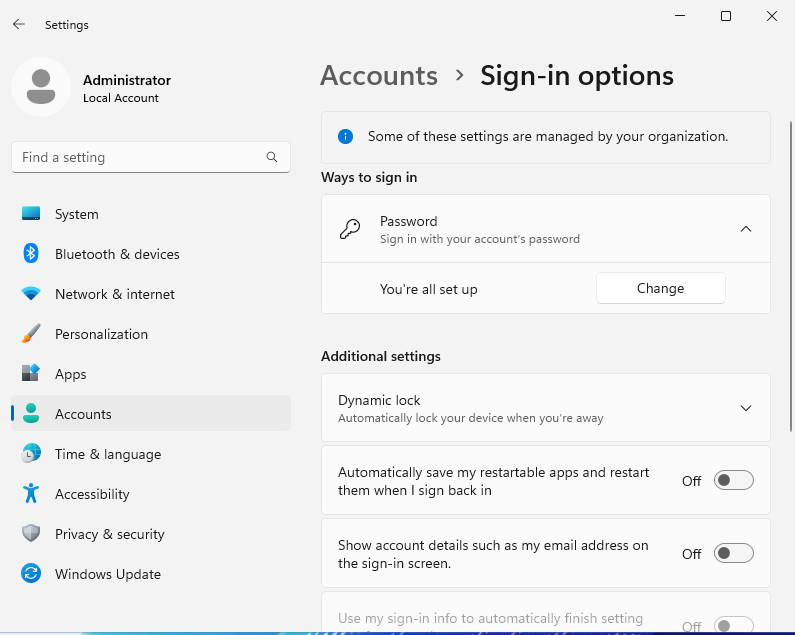Image resolution: width=795 pixels, height=635 pixels.
Task: Click the Apps icon in sidebar
Action: 31,374
